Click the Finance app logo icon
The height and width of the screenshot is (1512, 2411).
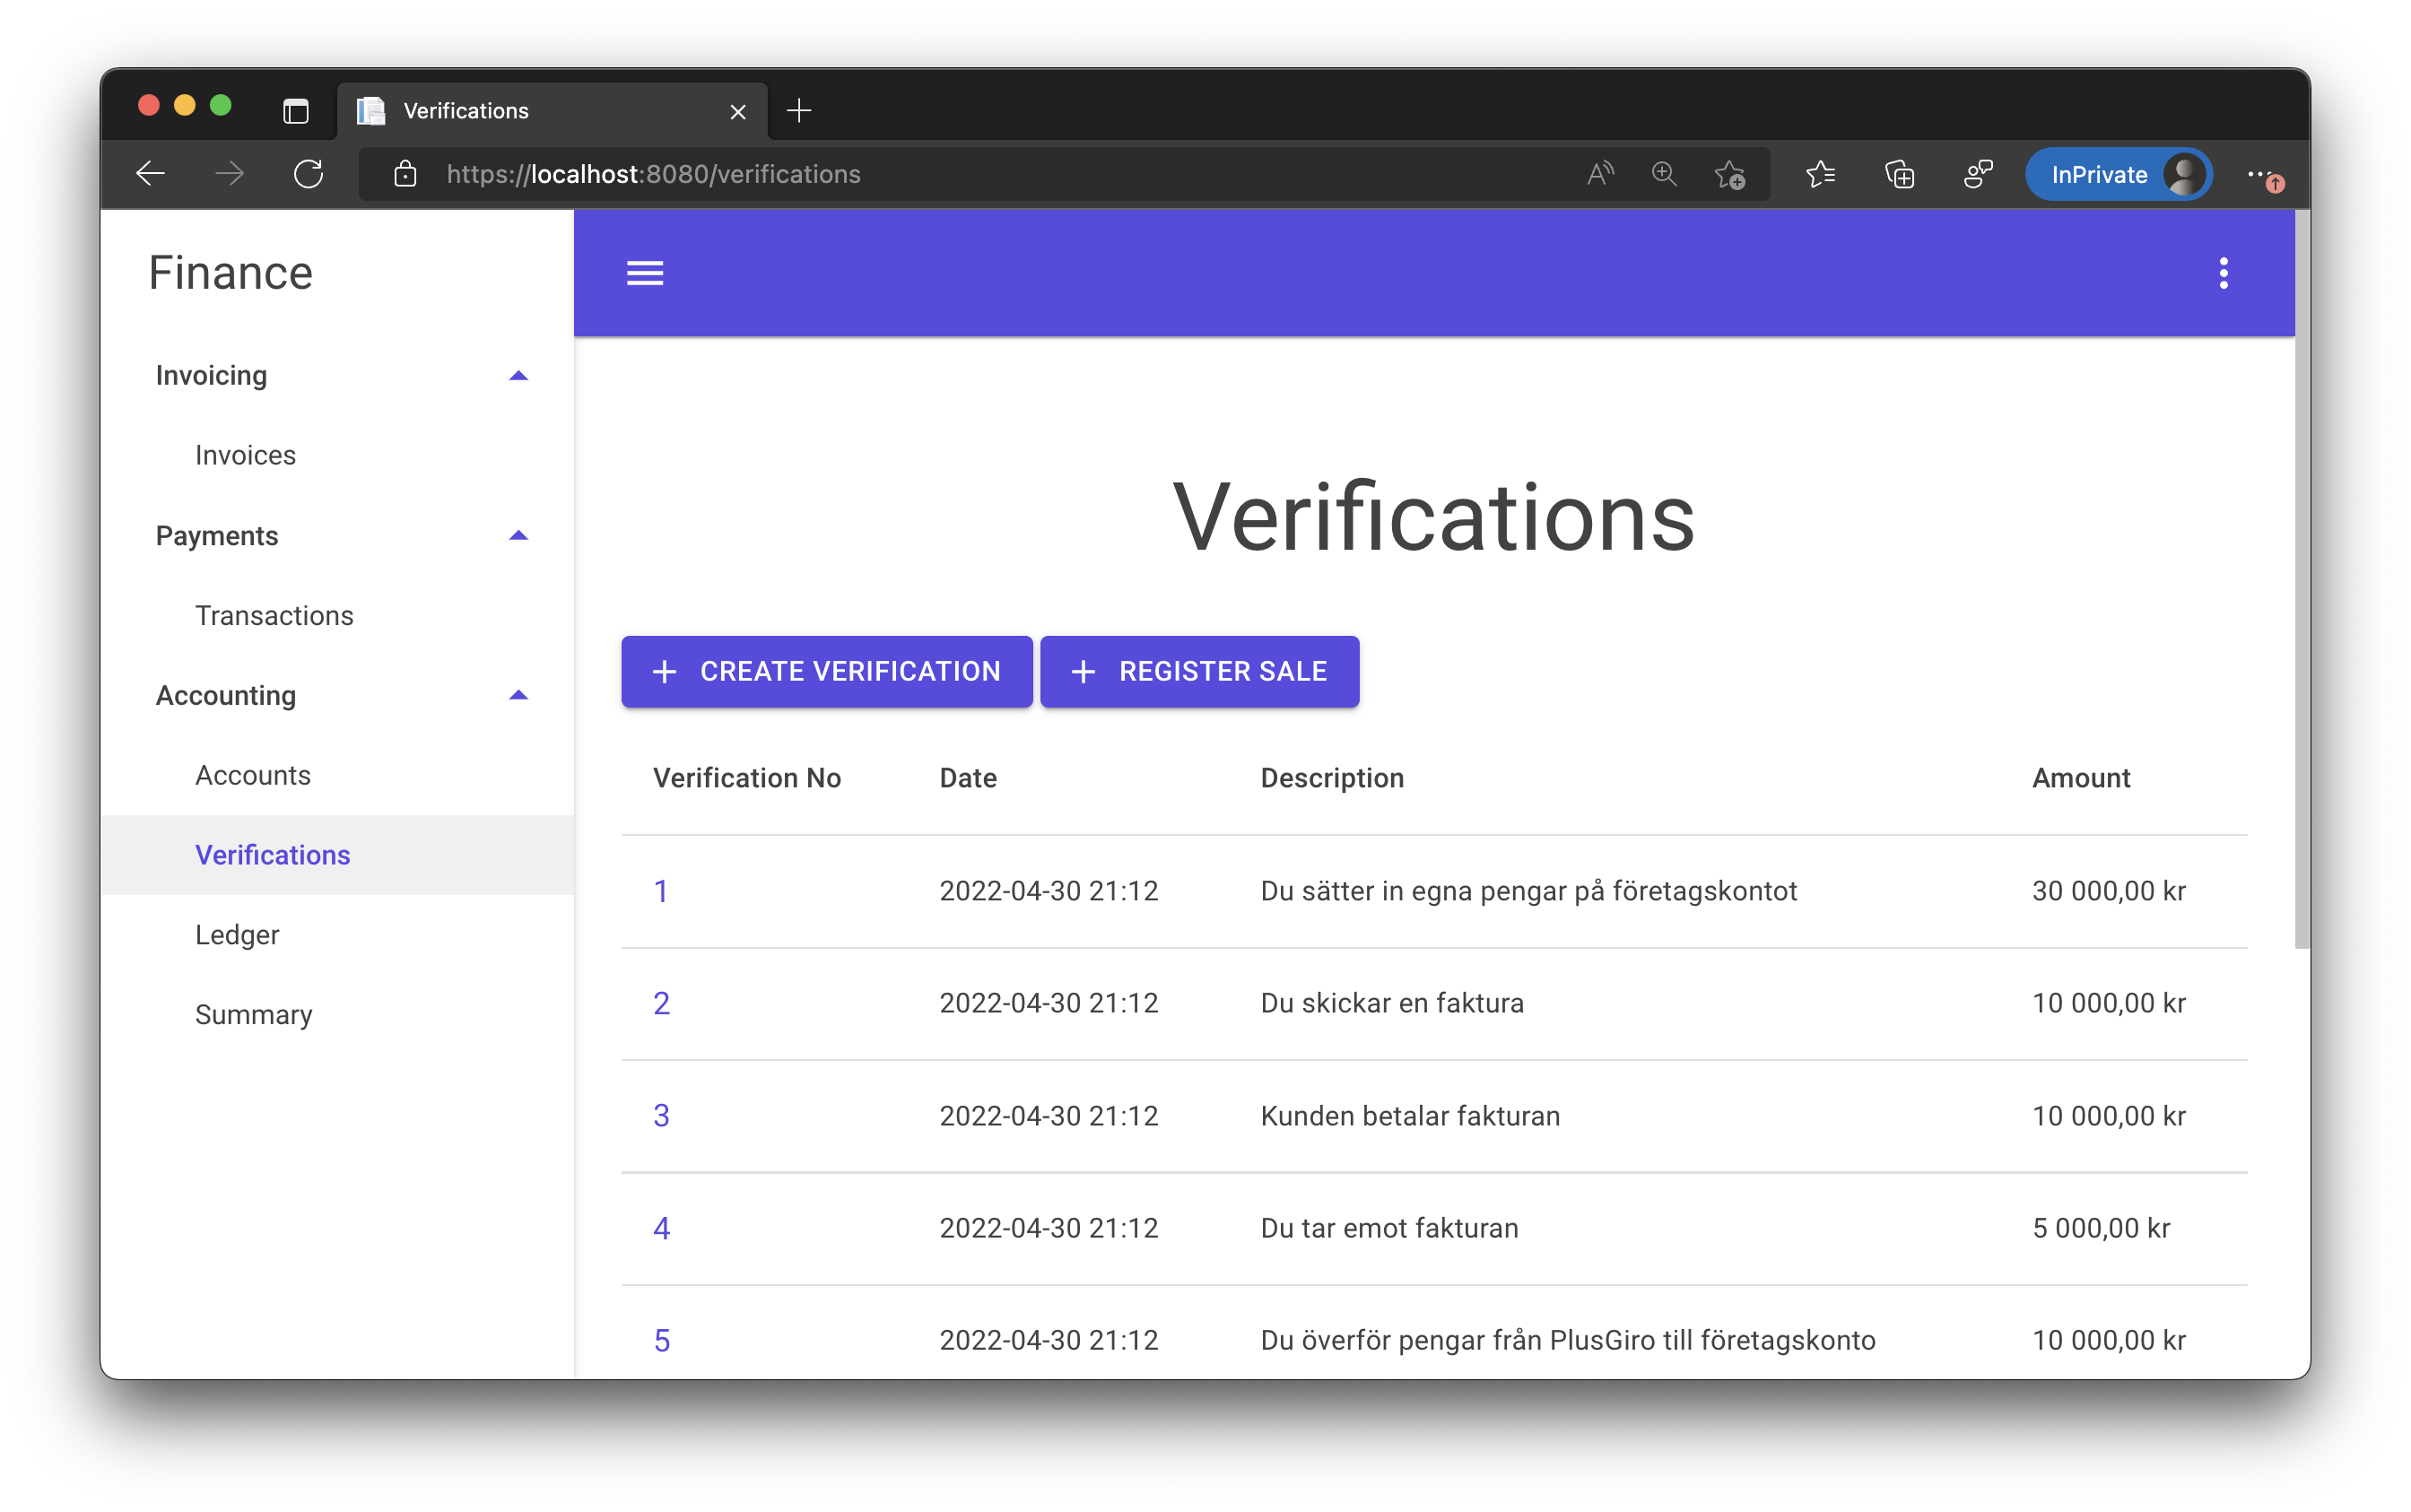(231, 270)
